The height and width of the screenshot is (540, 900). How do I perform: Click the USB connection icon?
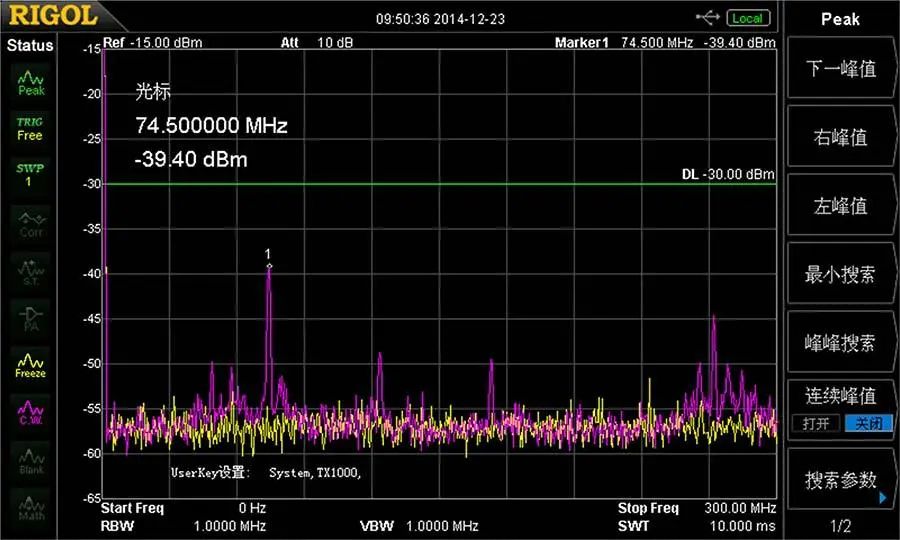(x=708, y=18)
